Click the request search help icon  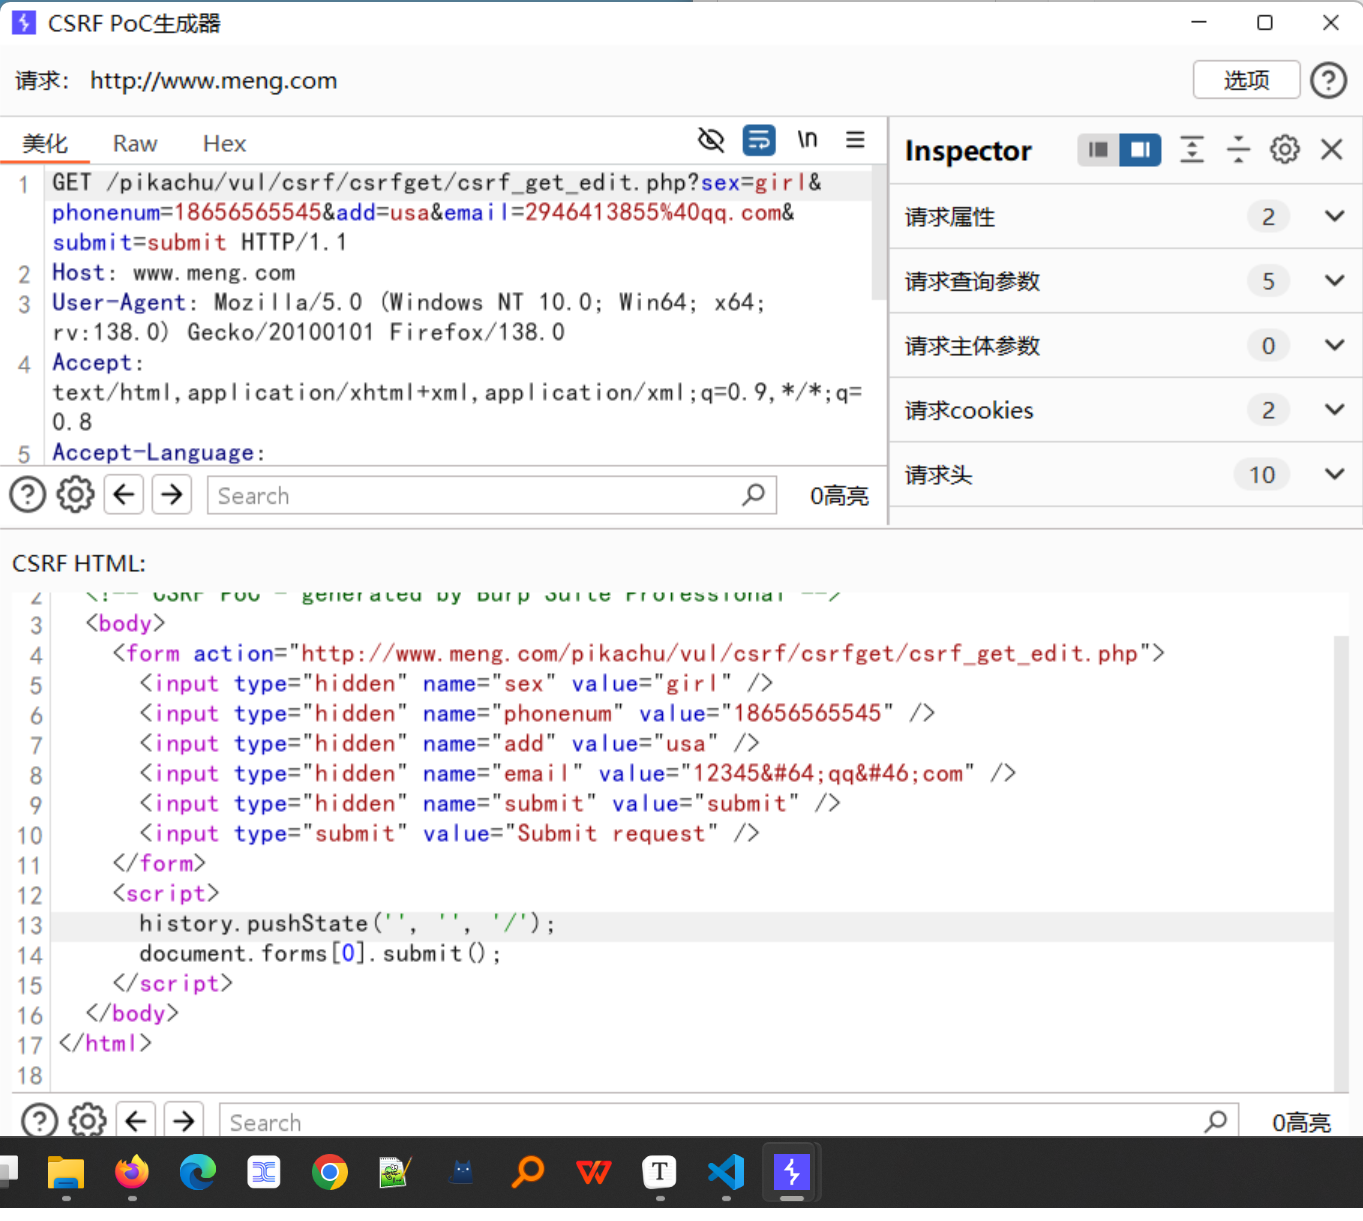tap(28, 495)
